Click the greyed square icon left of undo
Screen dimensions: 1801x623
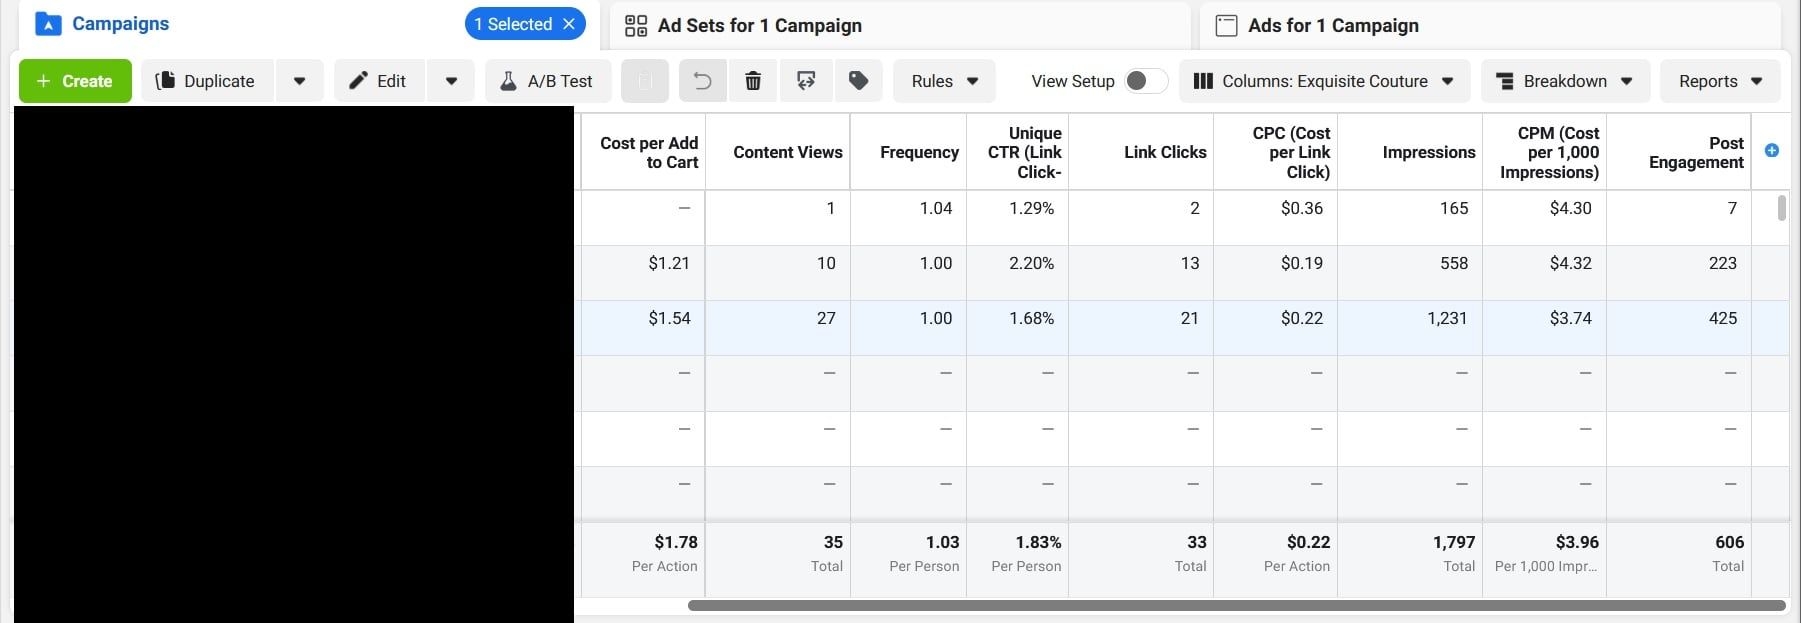pos(645,81)
